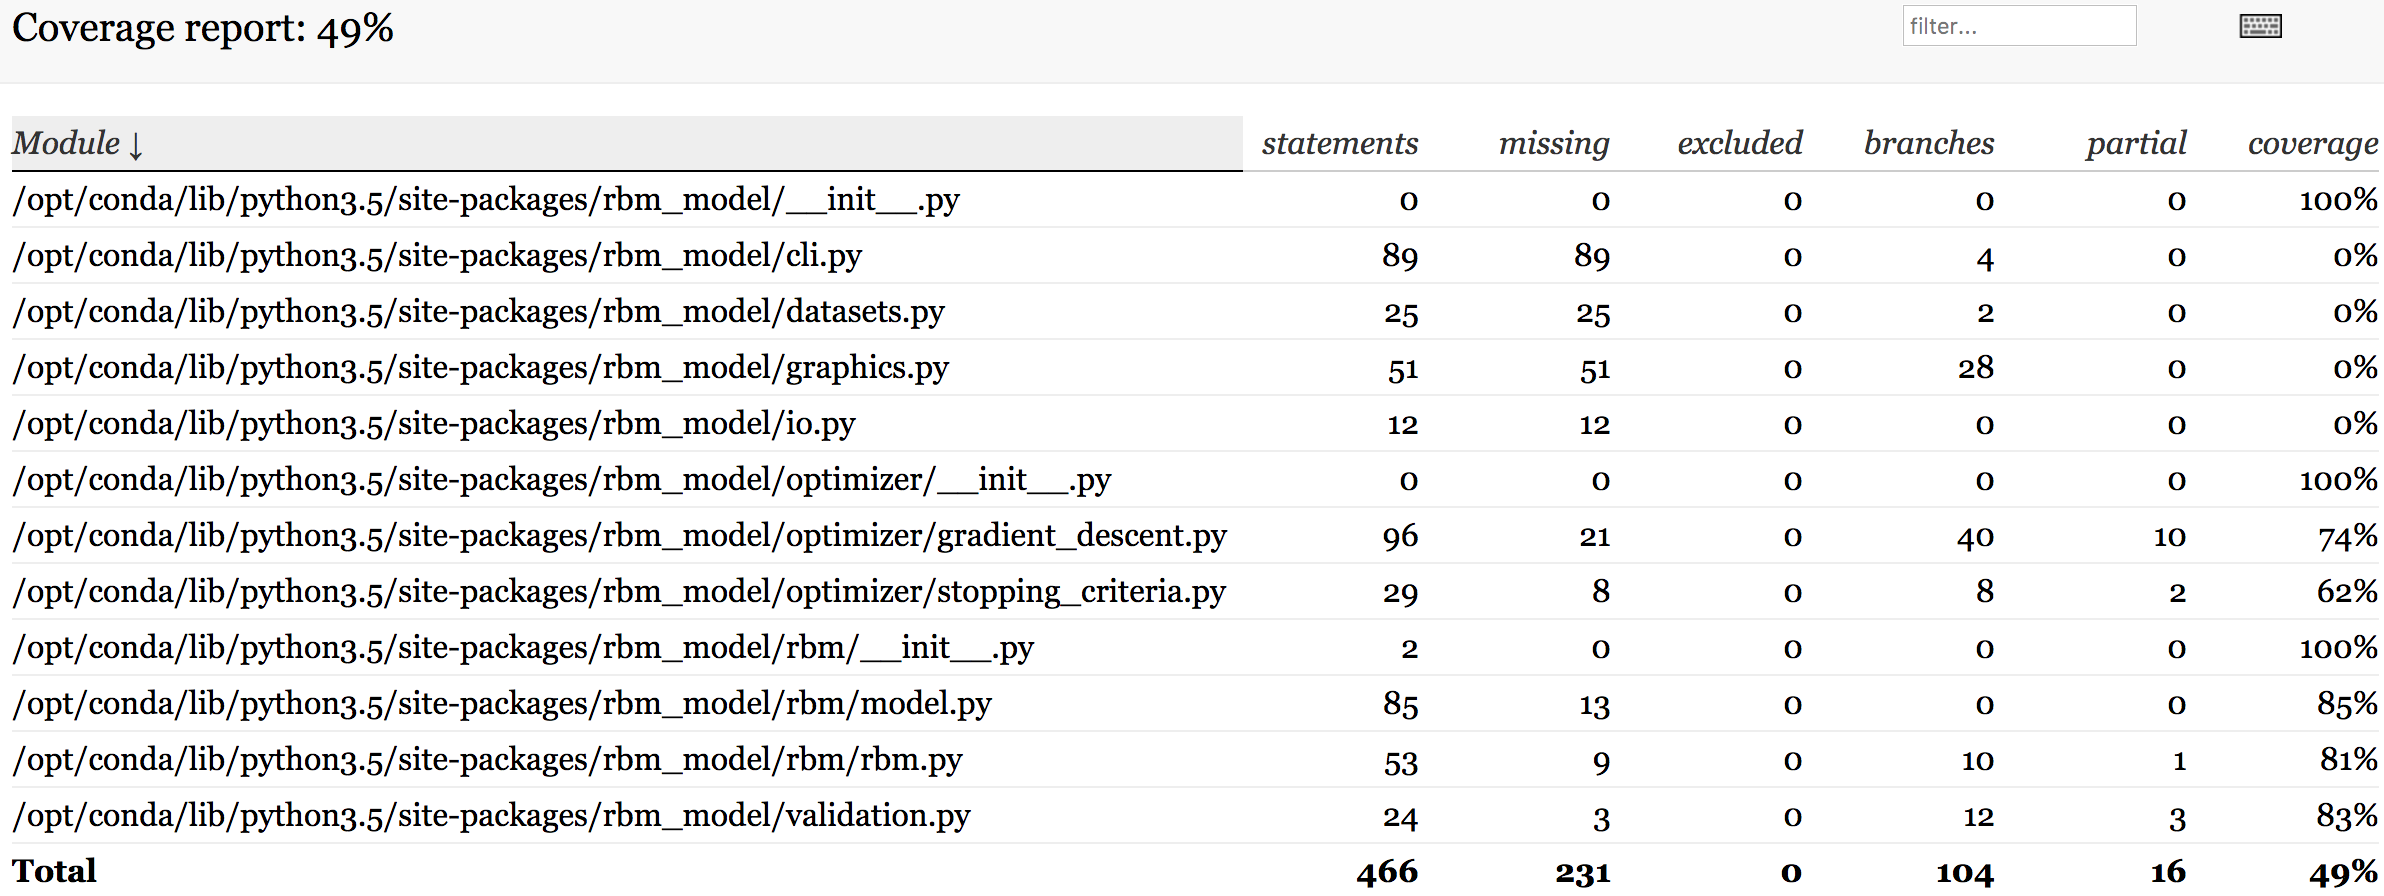This screenshot has height=896, width=2384.
Task: Click the Total row label
Action: (x=54, y=871)
